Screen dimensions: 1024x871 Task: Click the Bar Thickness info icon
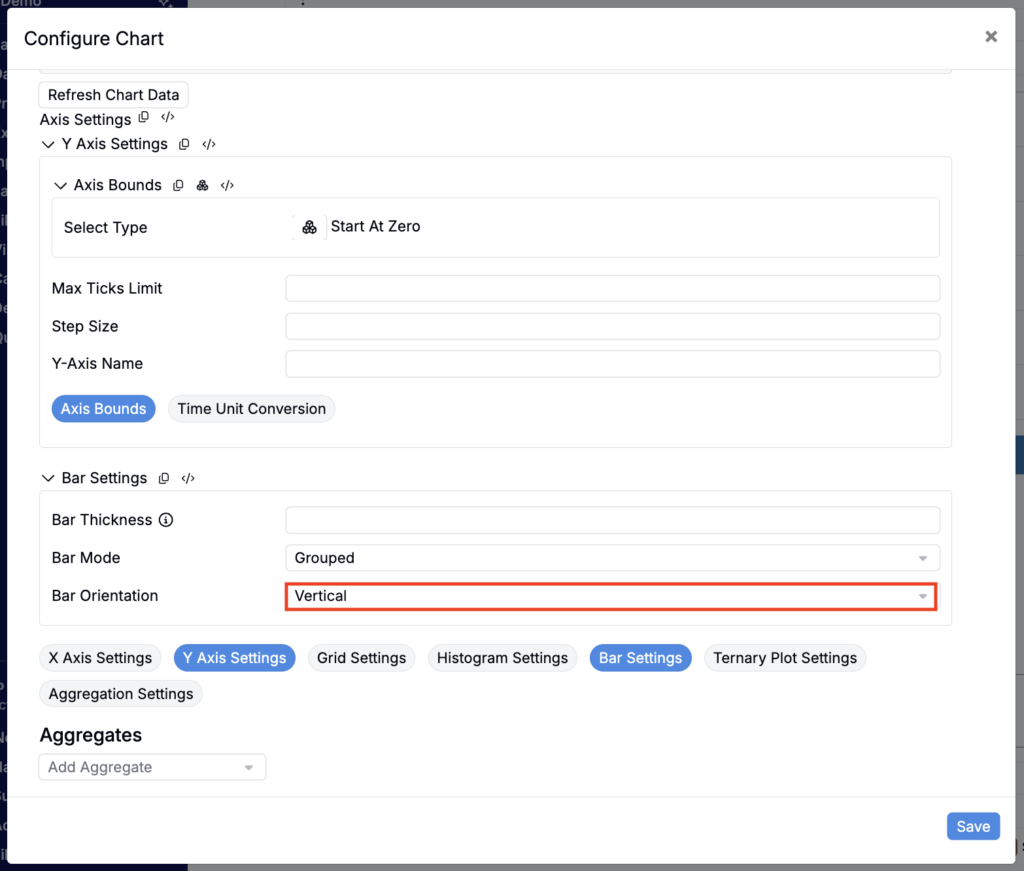click(x=166, y=520)
